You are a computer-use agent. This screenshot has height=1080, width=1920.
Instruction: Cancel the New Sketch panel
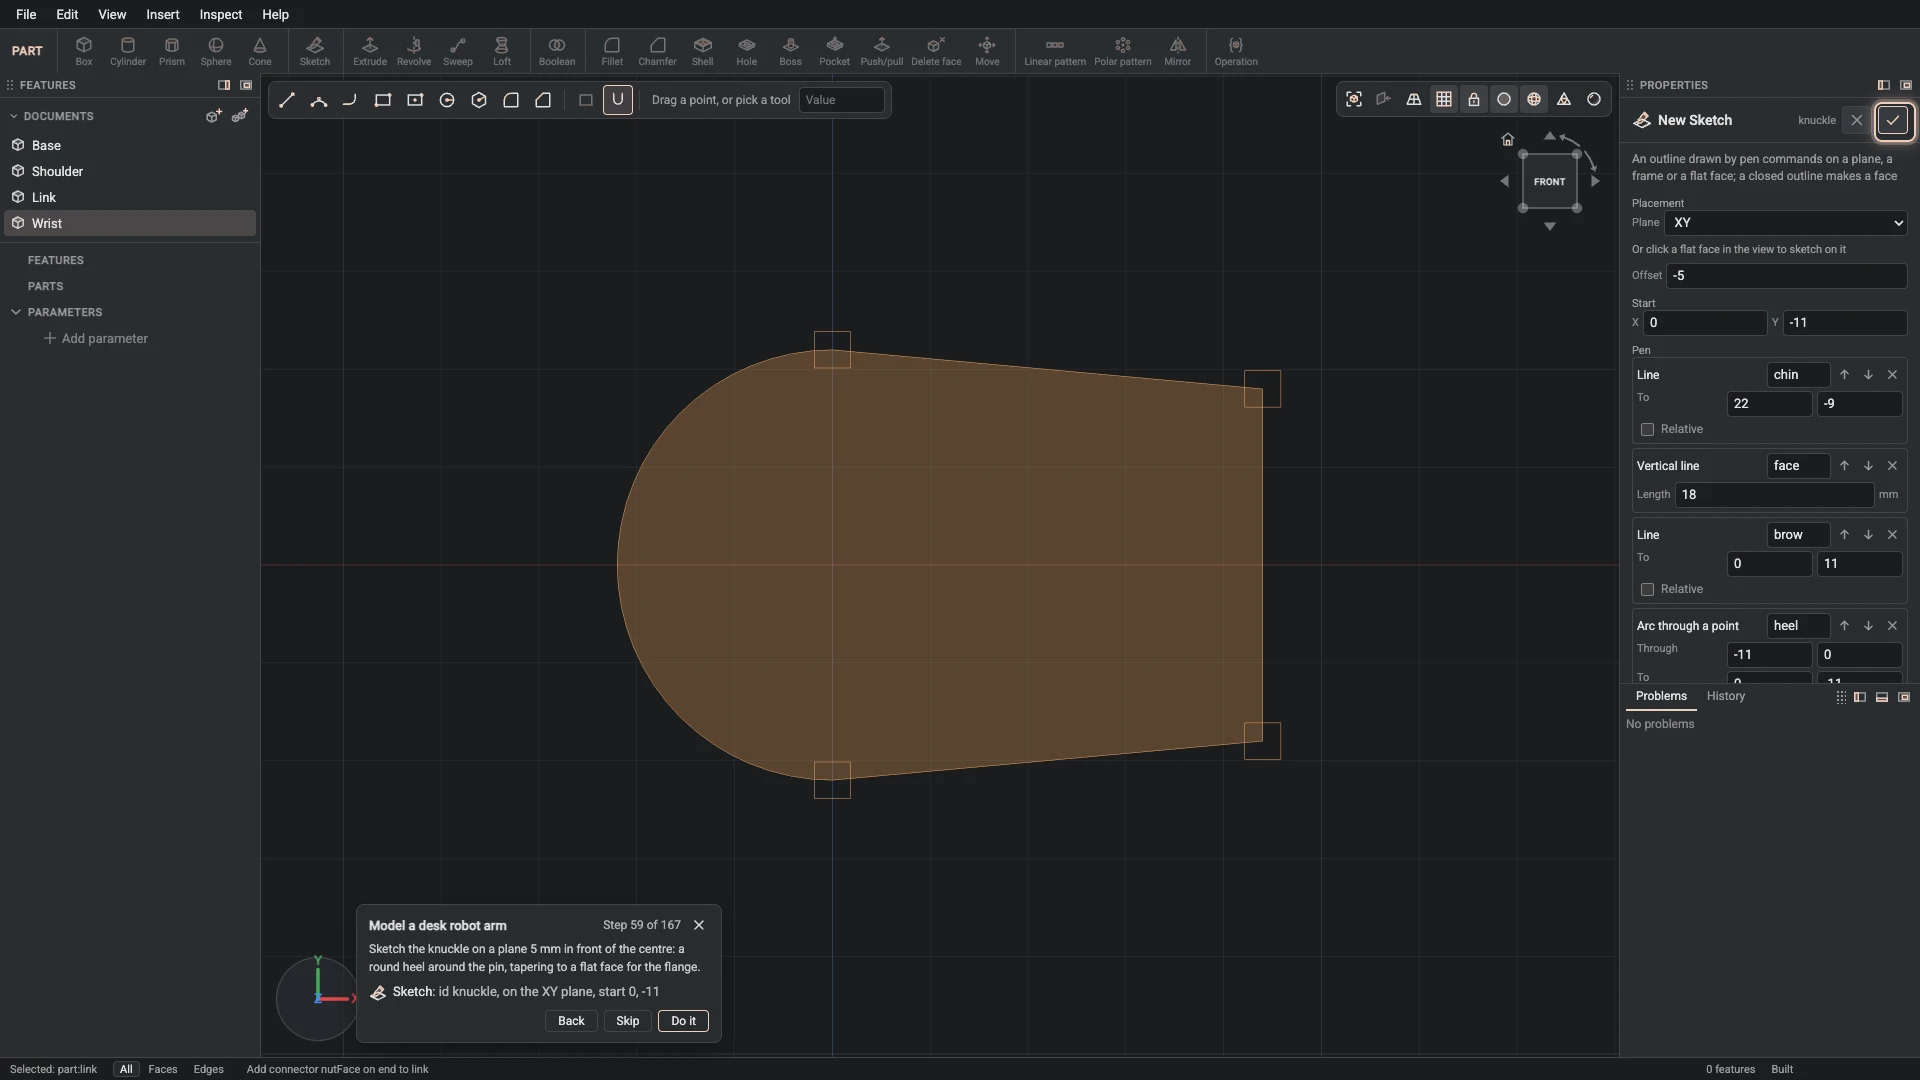pos(1857,120)
